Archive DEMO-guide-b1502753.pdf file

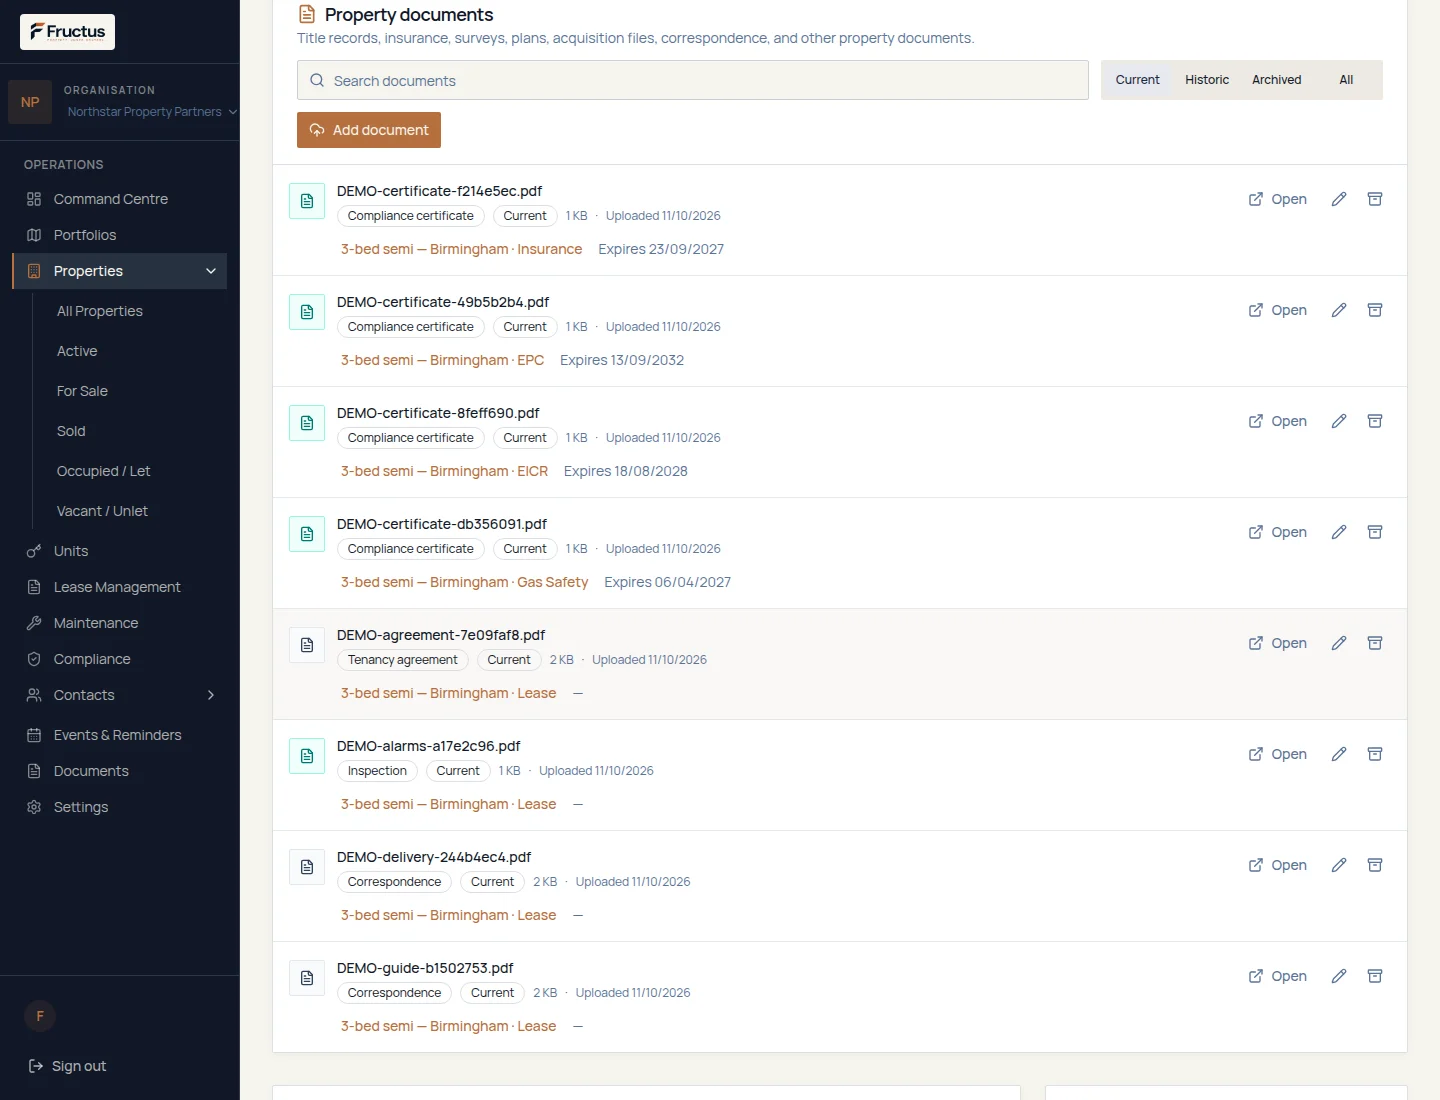coord(1375,976)
